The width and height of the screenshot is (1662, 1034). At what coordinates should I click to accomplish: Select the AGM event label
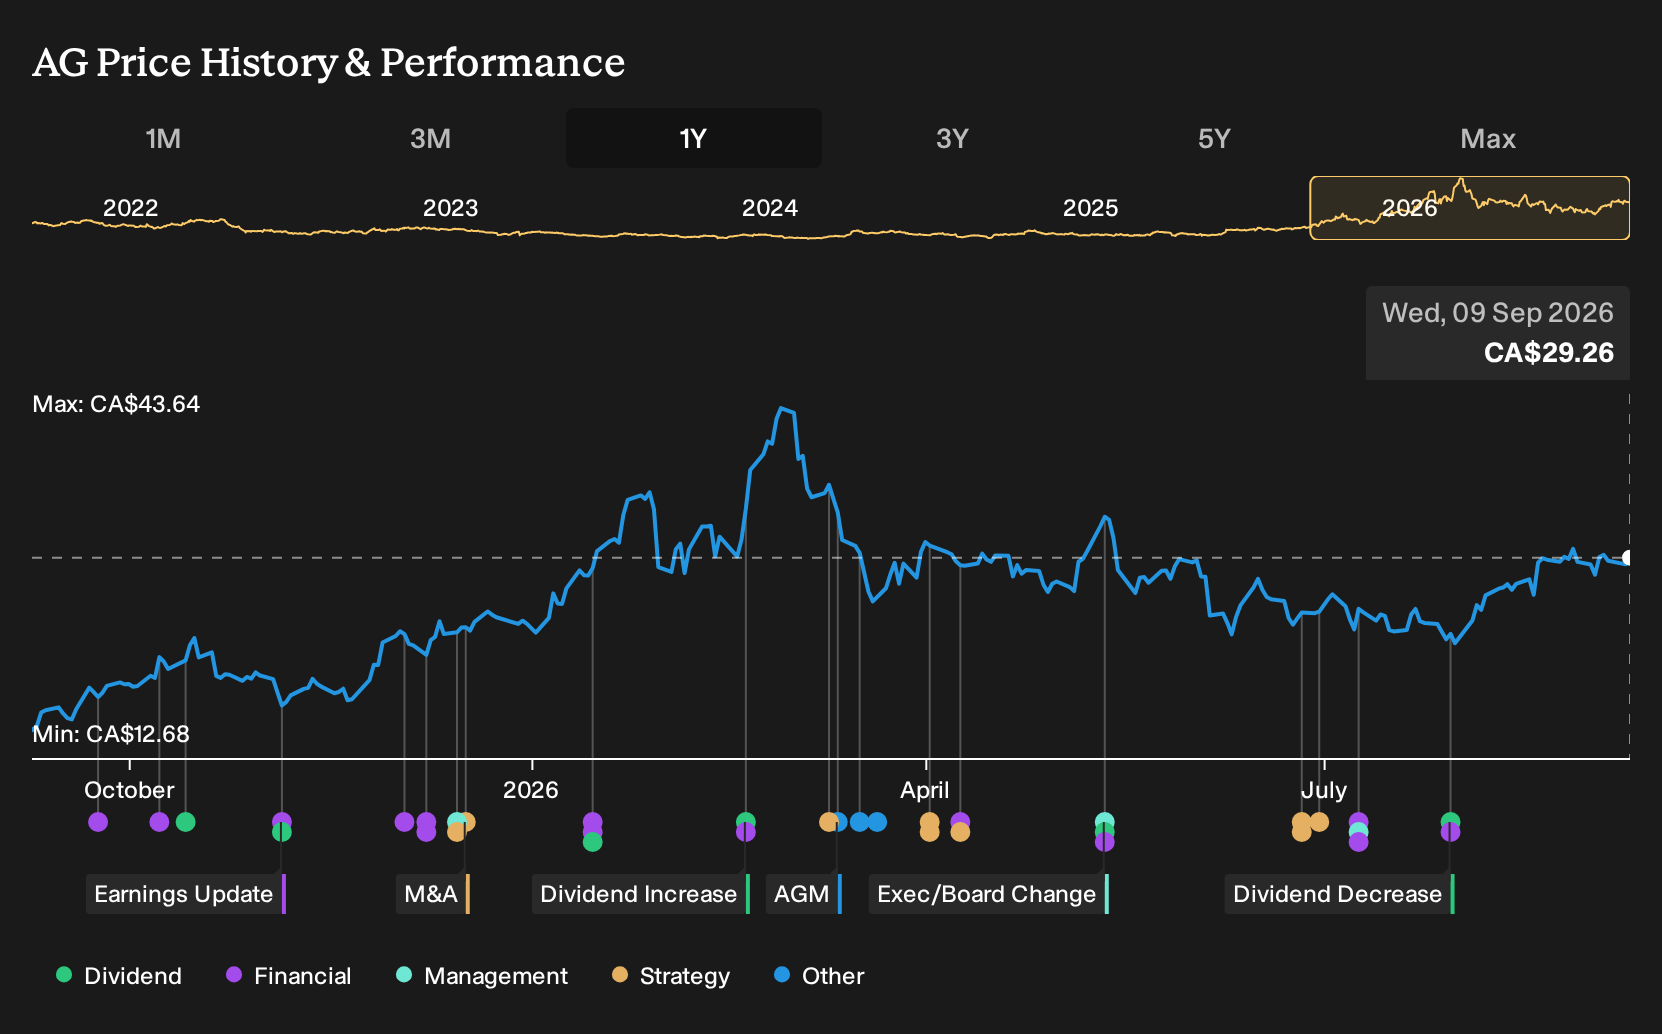click(804, 894)
